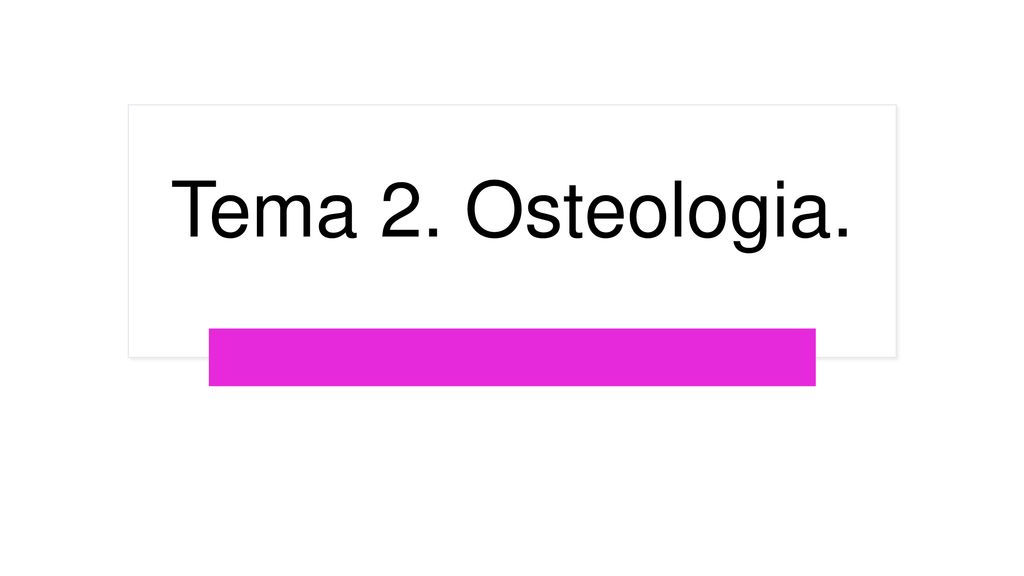The height and width of the screenshot is (576, 1024).
Task: Select the magenta rectangle shape
Action: (512, 357)
